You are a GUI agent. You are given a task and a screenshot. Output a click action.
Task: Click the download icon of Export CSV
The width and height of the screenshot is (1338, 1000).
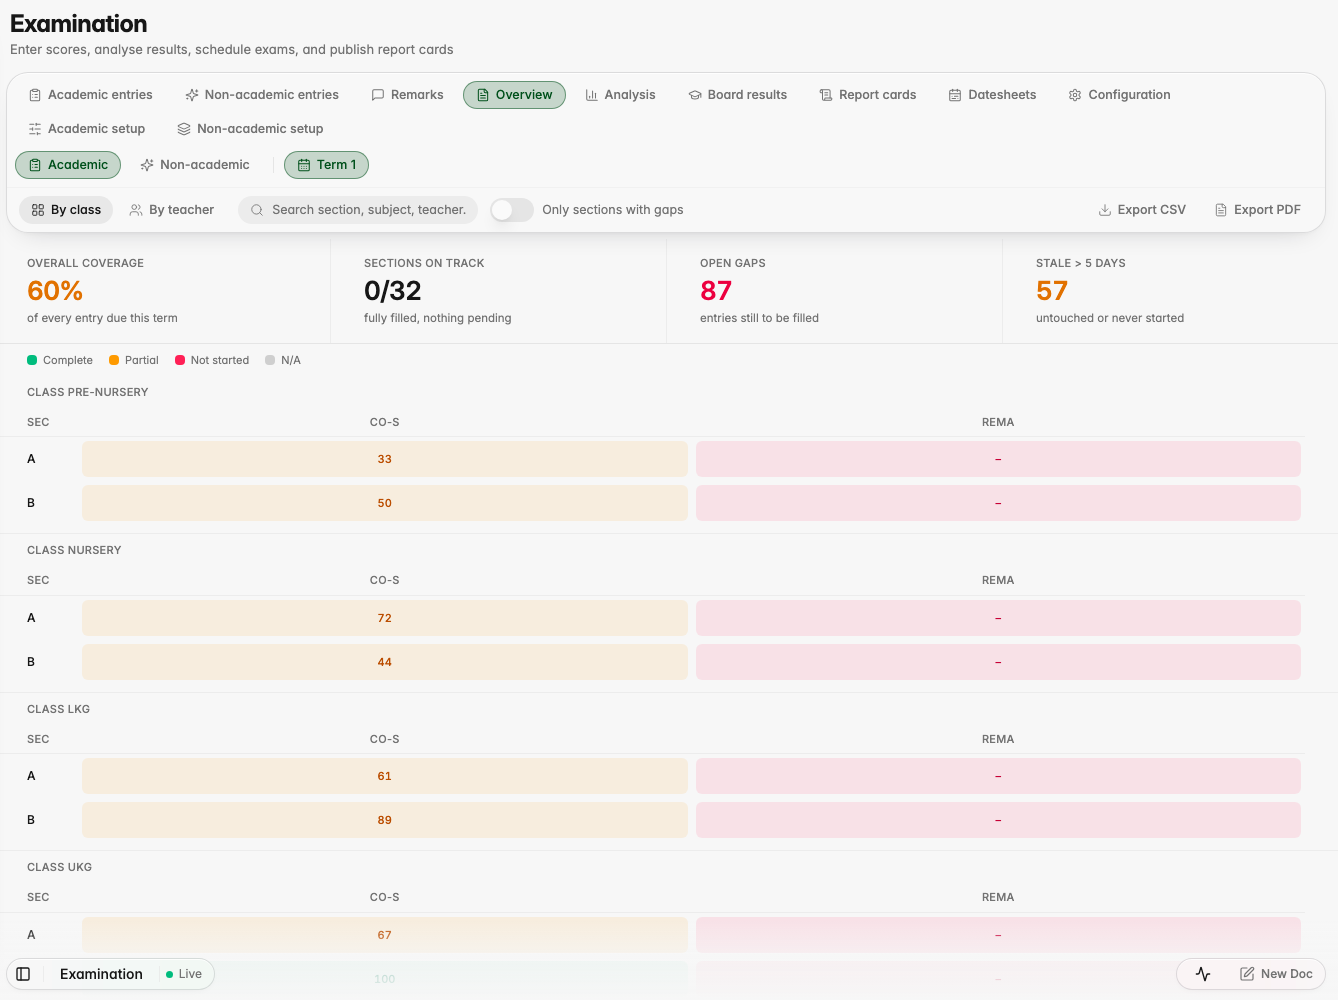[1105, 210]
